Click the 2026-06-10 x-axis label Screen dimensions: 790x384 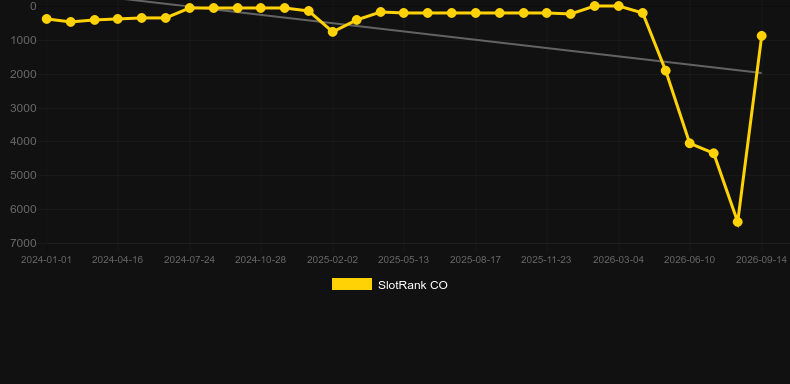(689, 260)
